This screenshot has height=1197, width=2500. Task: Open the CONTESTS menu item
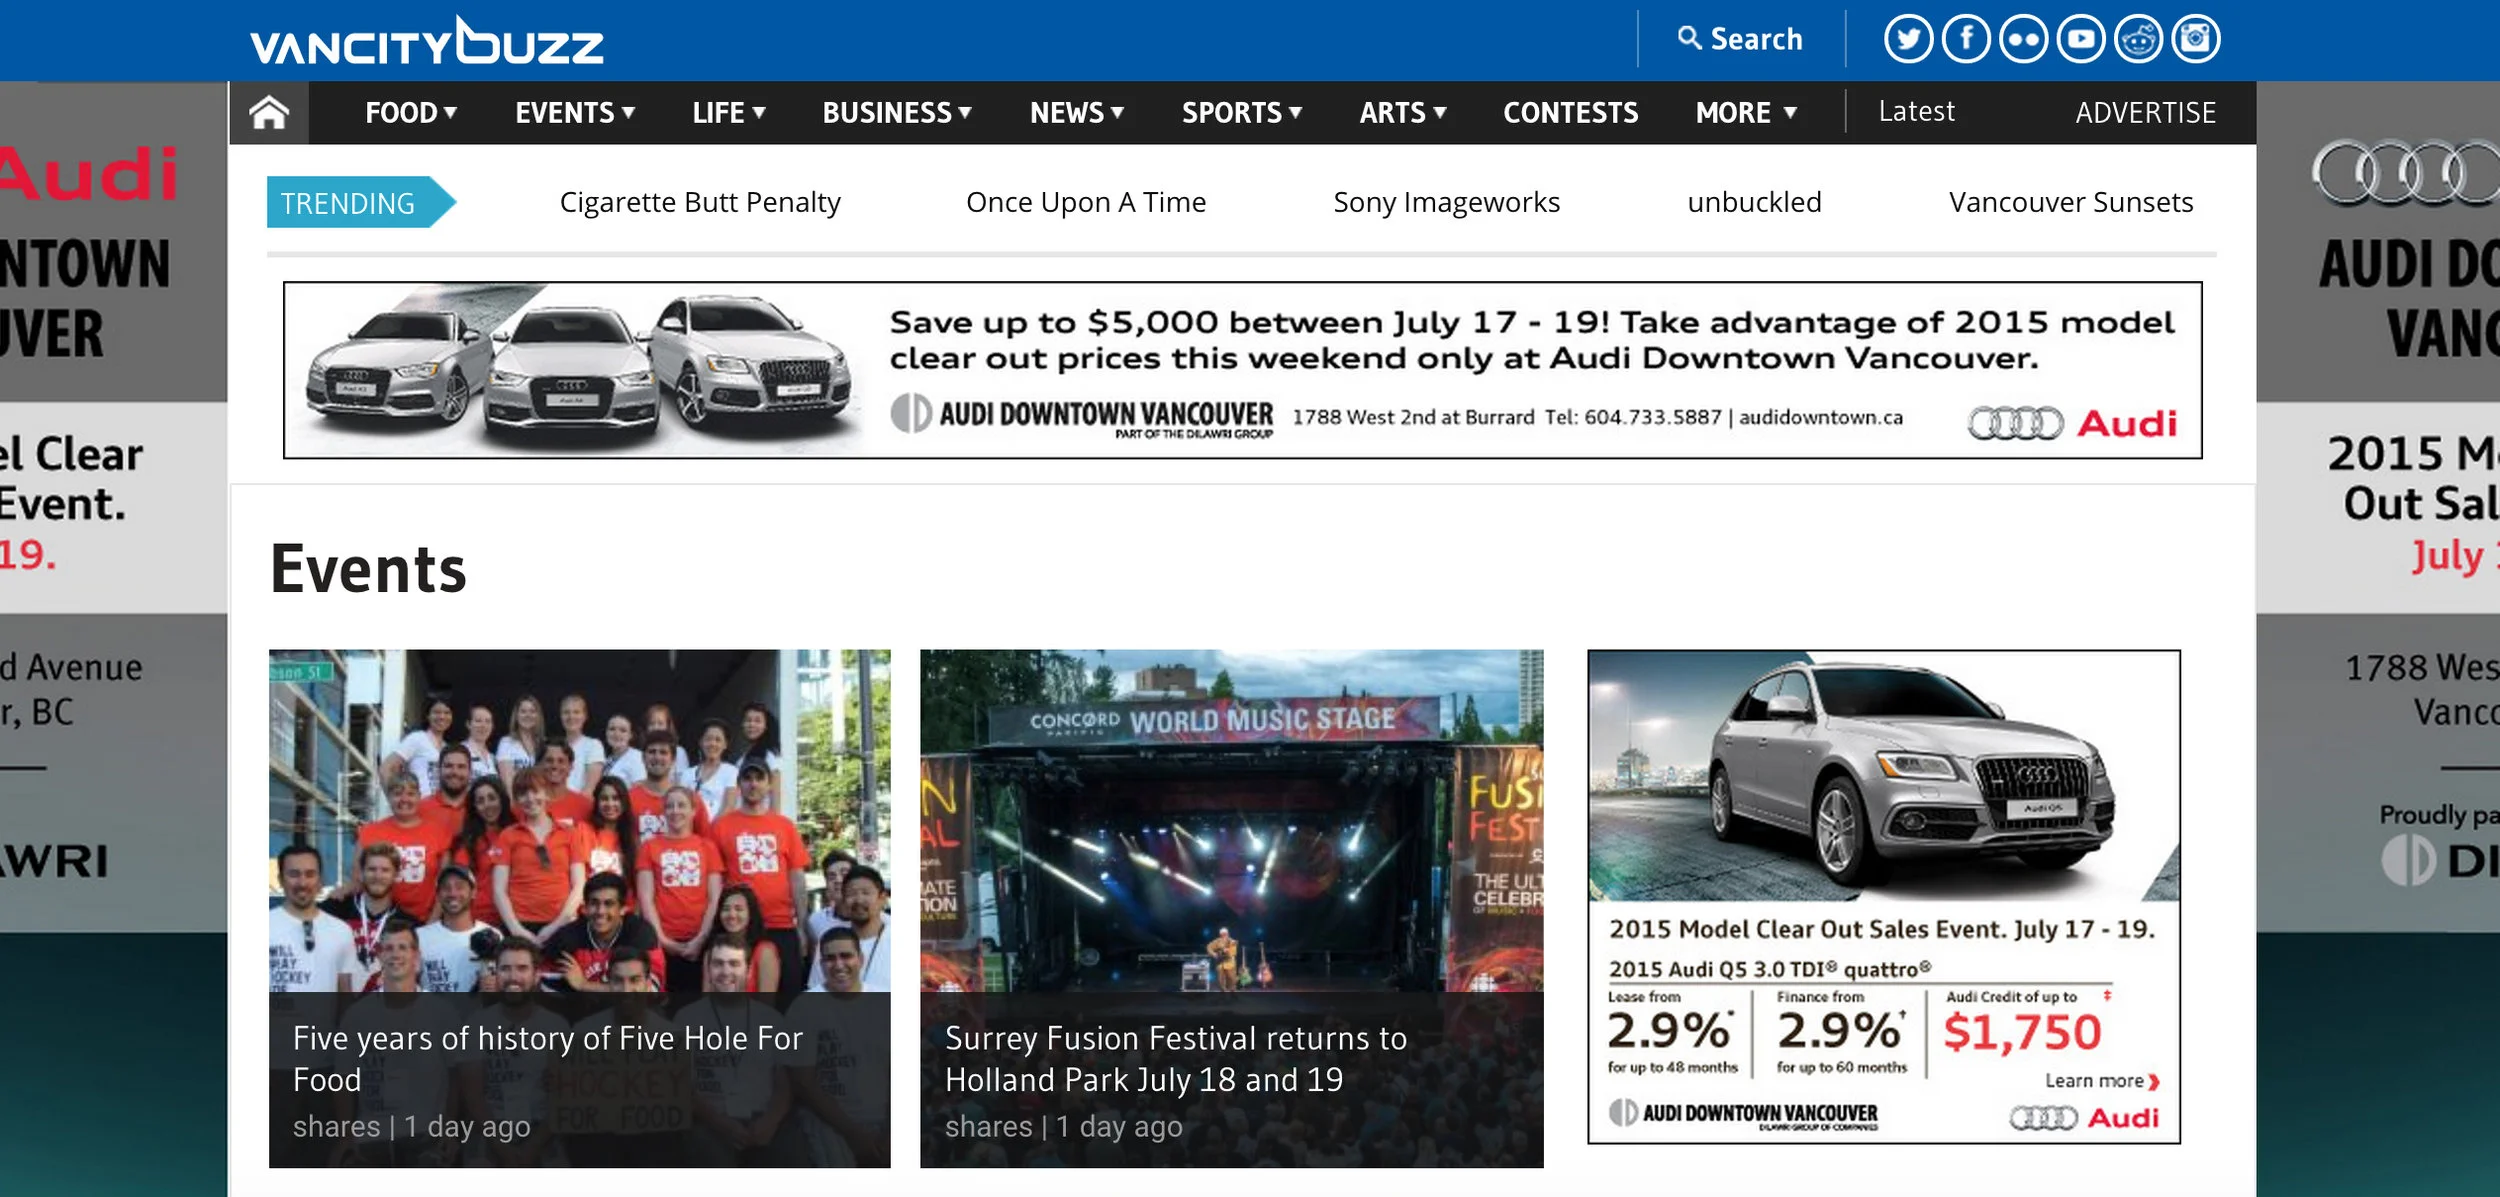pyautogui.click(x=1570, y=113)
